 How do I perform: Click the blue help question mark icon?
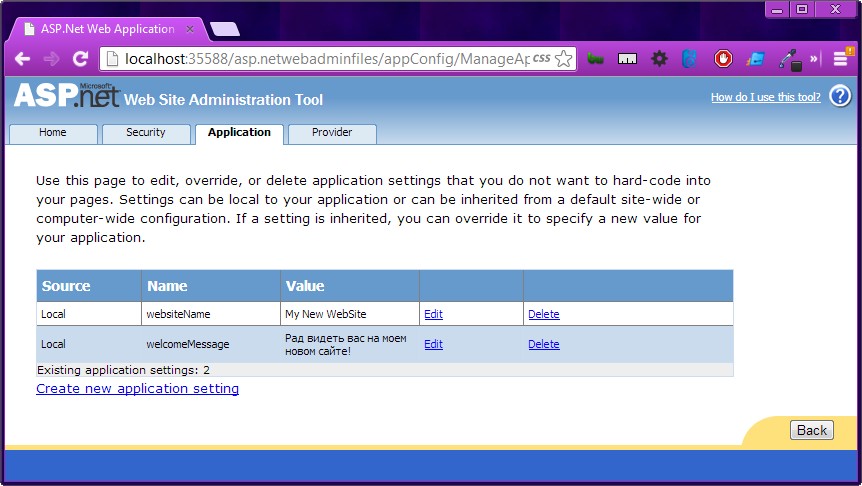coord(840,96)
